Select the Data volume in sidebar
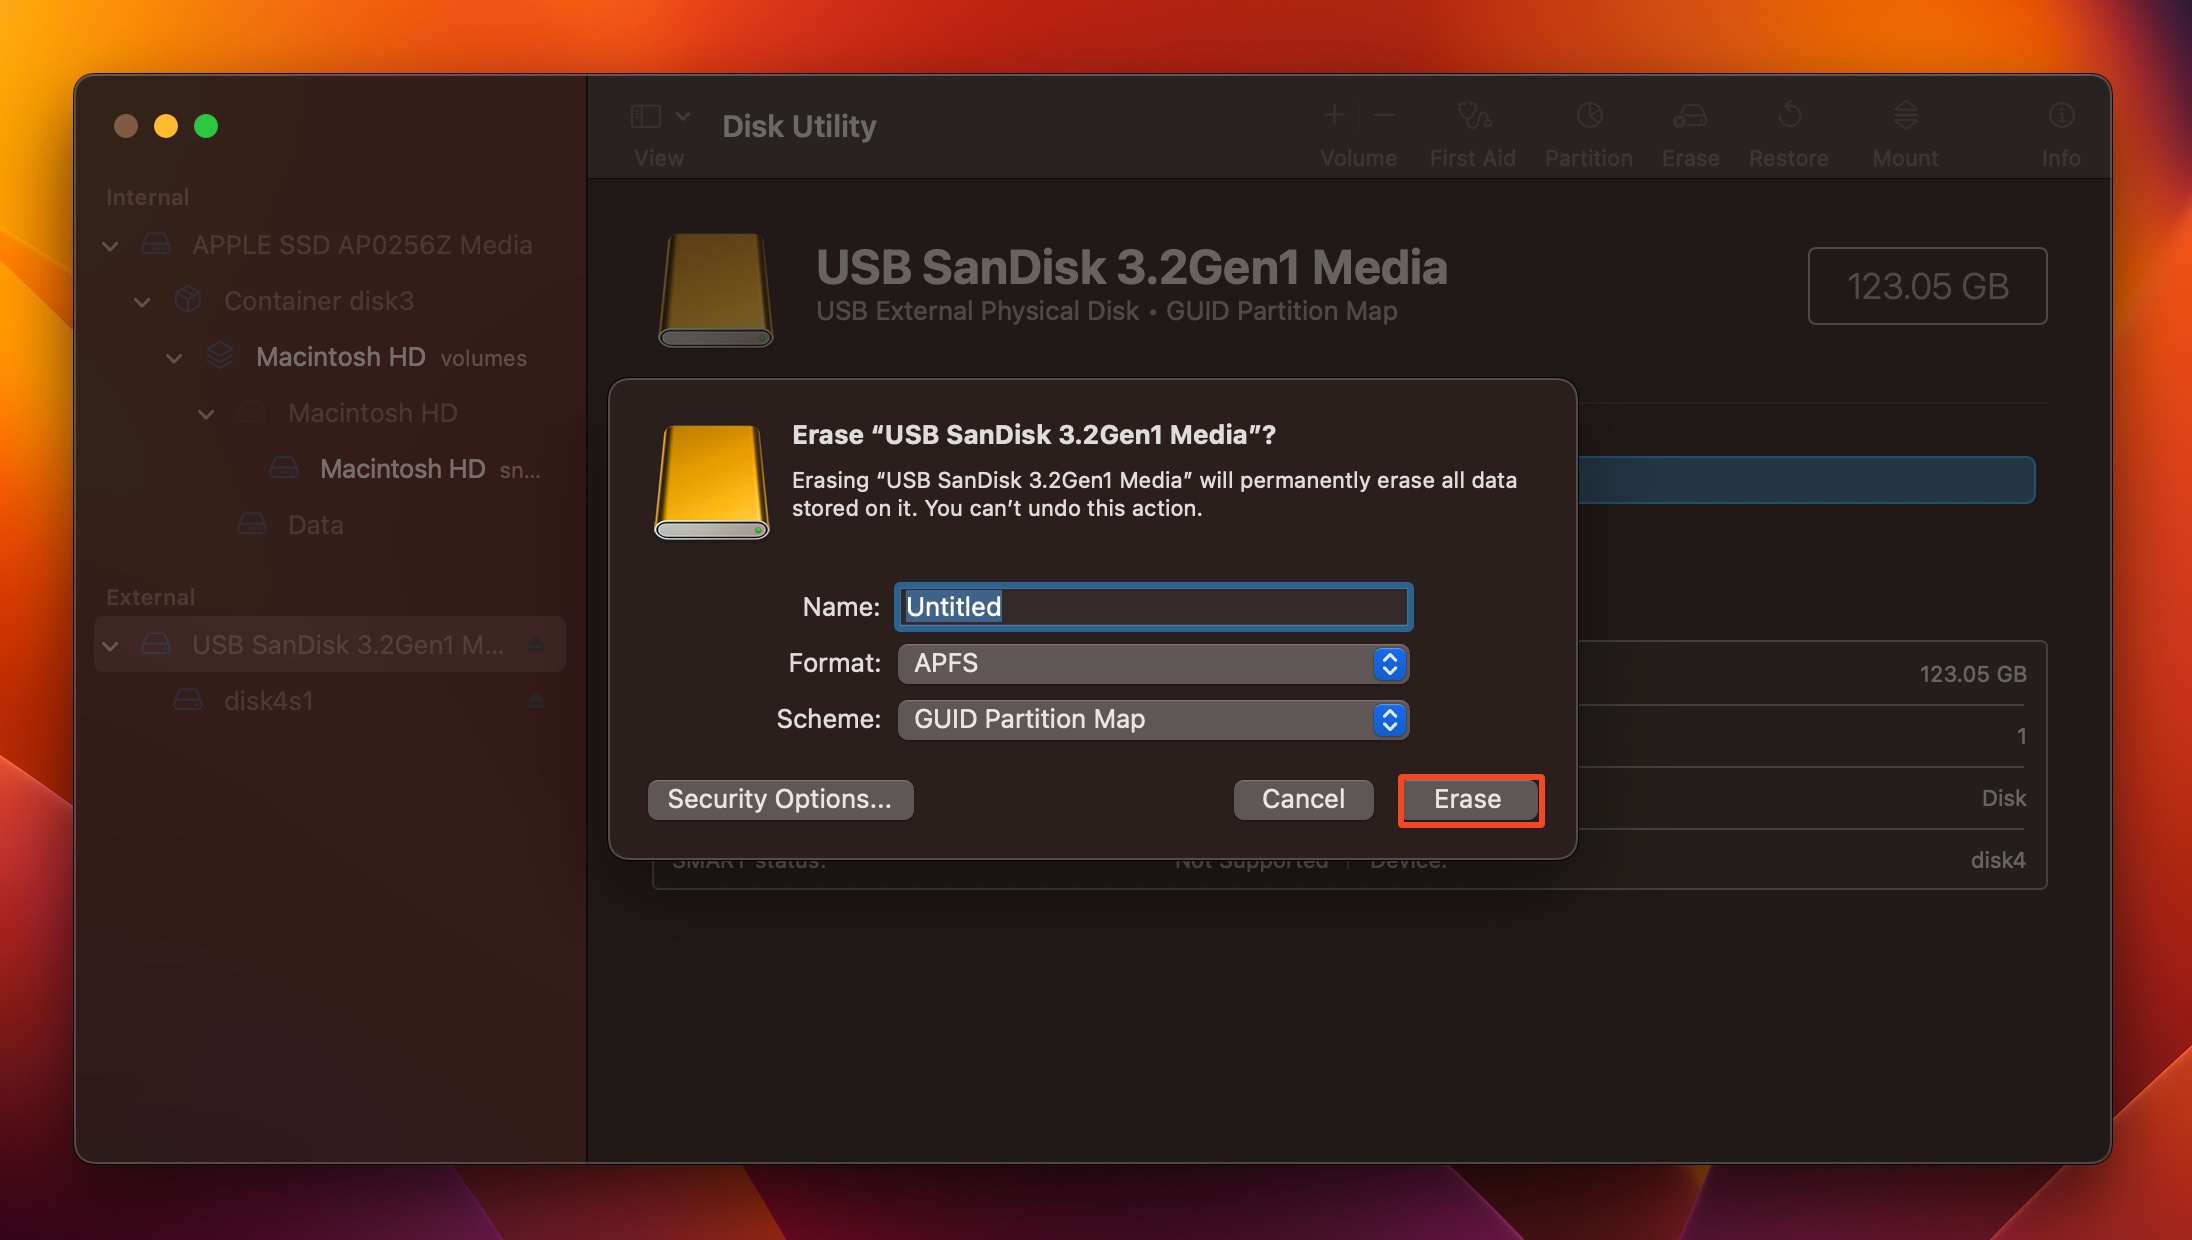 316,525
